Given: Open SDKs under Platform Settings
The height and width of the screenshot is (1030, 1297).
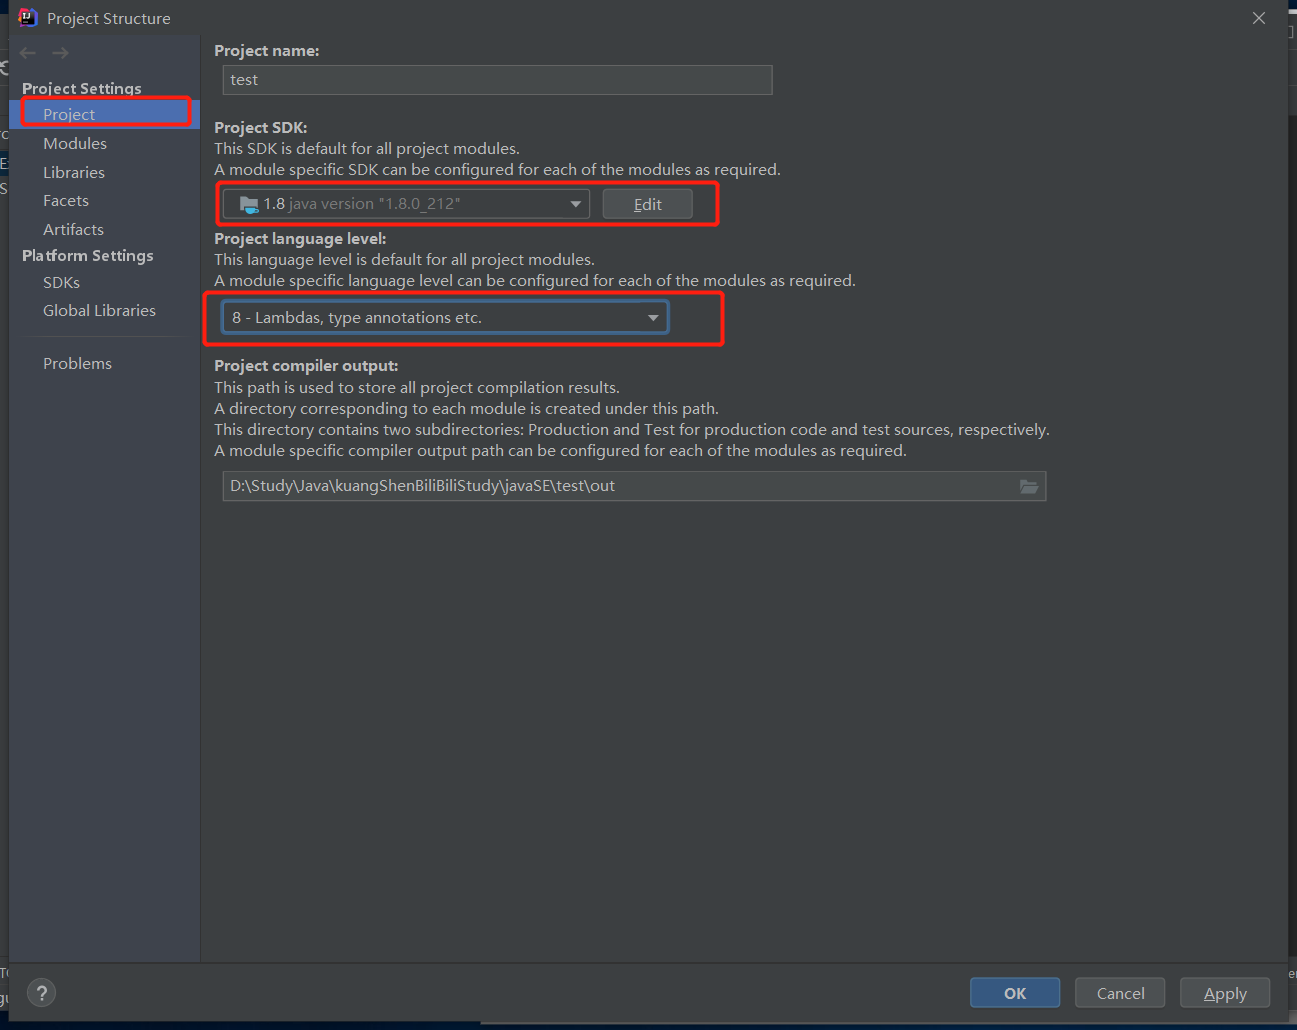Looking at the screenshot, I should coord(61,282).
